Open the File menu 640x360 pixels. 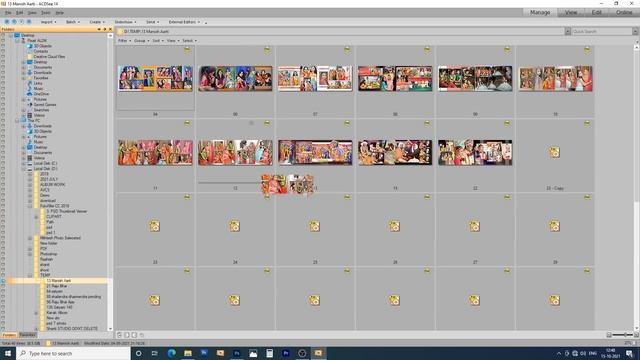(x=8, y=13)
